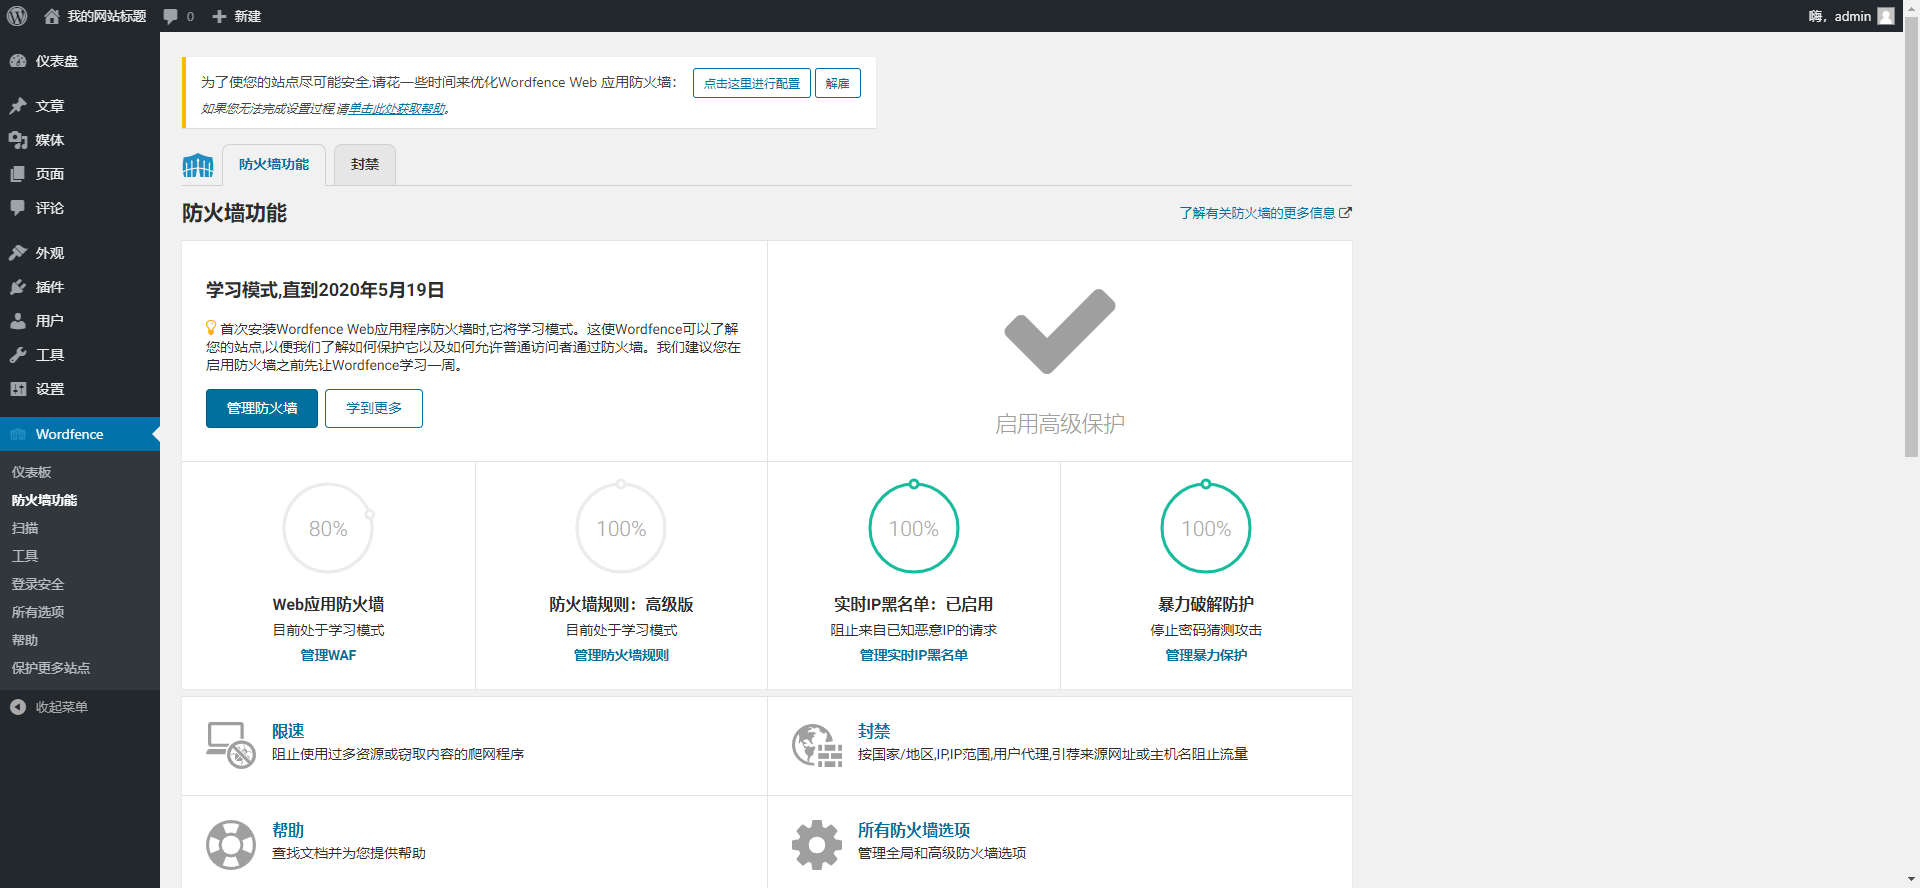Click the scrollbar down arrow
Image resolution: width=1920 pixels, height=888 pixels.
[x=1911, y=879]
